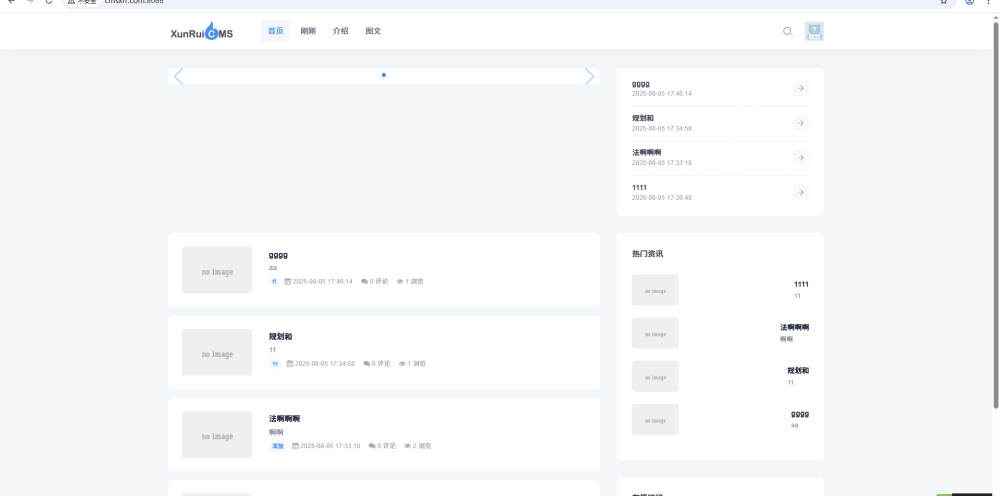Click 0 评论 on 法啊啊啊 article
The height and width of the screenshot is (496, 1000).
point(386,446)
